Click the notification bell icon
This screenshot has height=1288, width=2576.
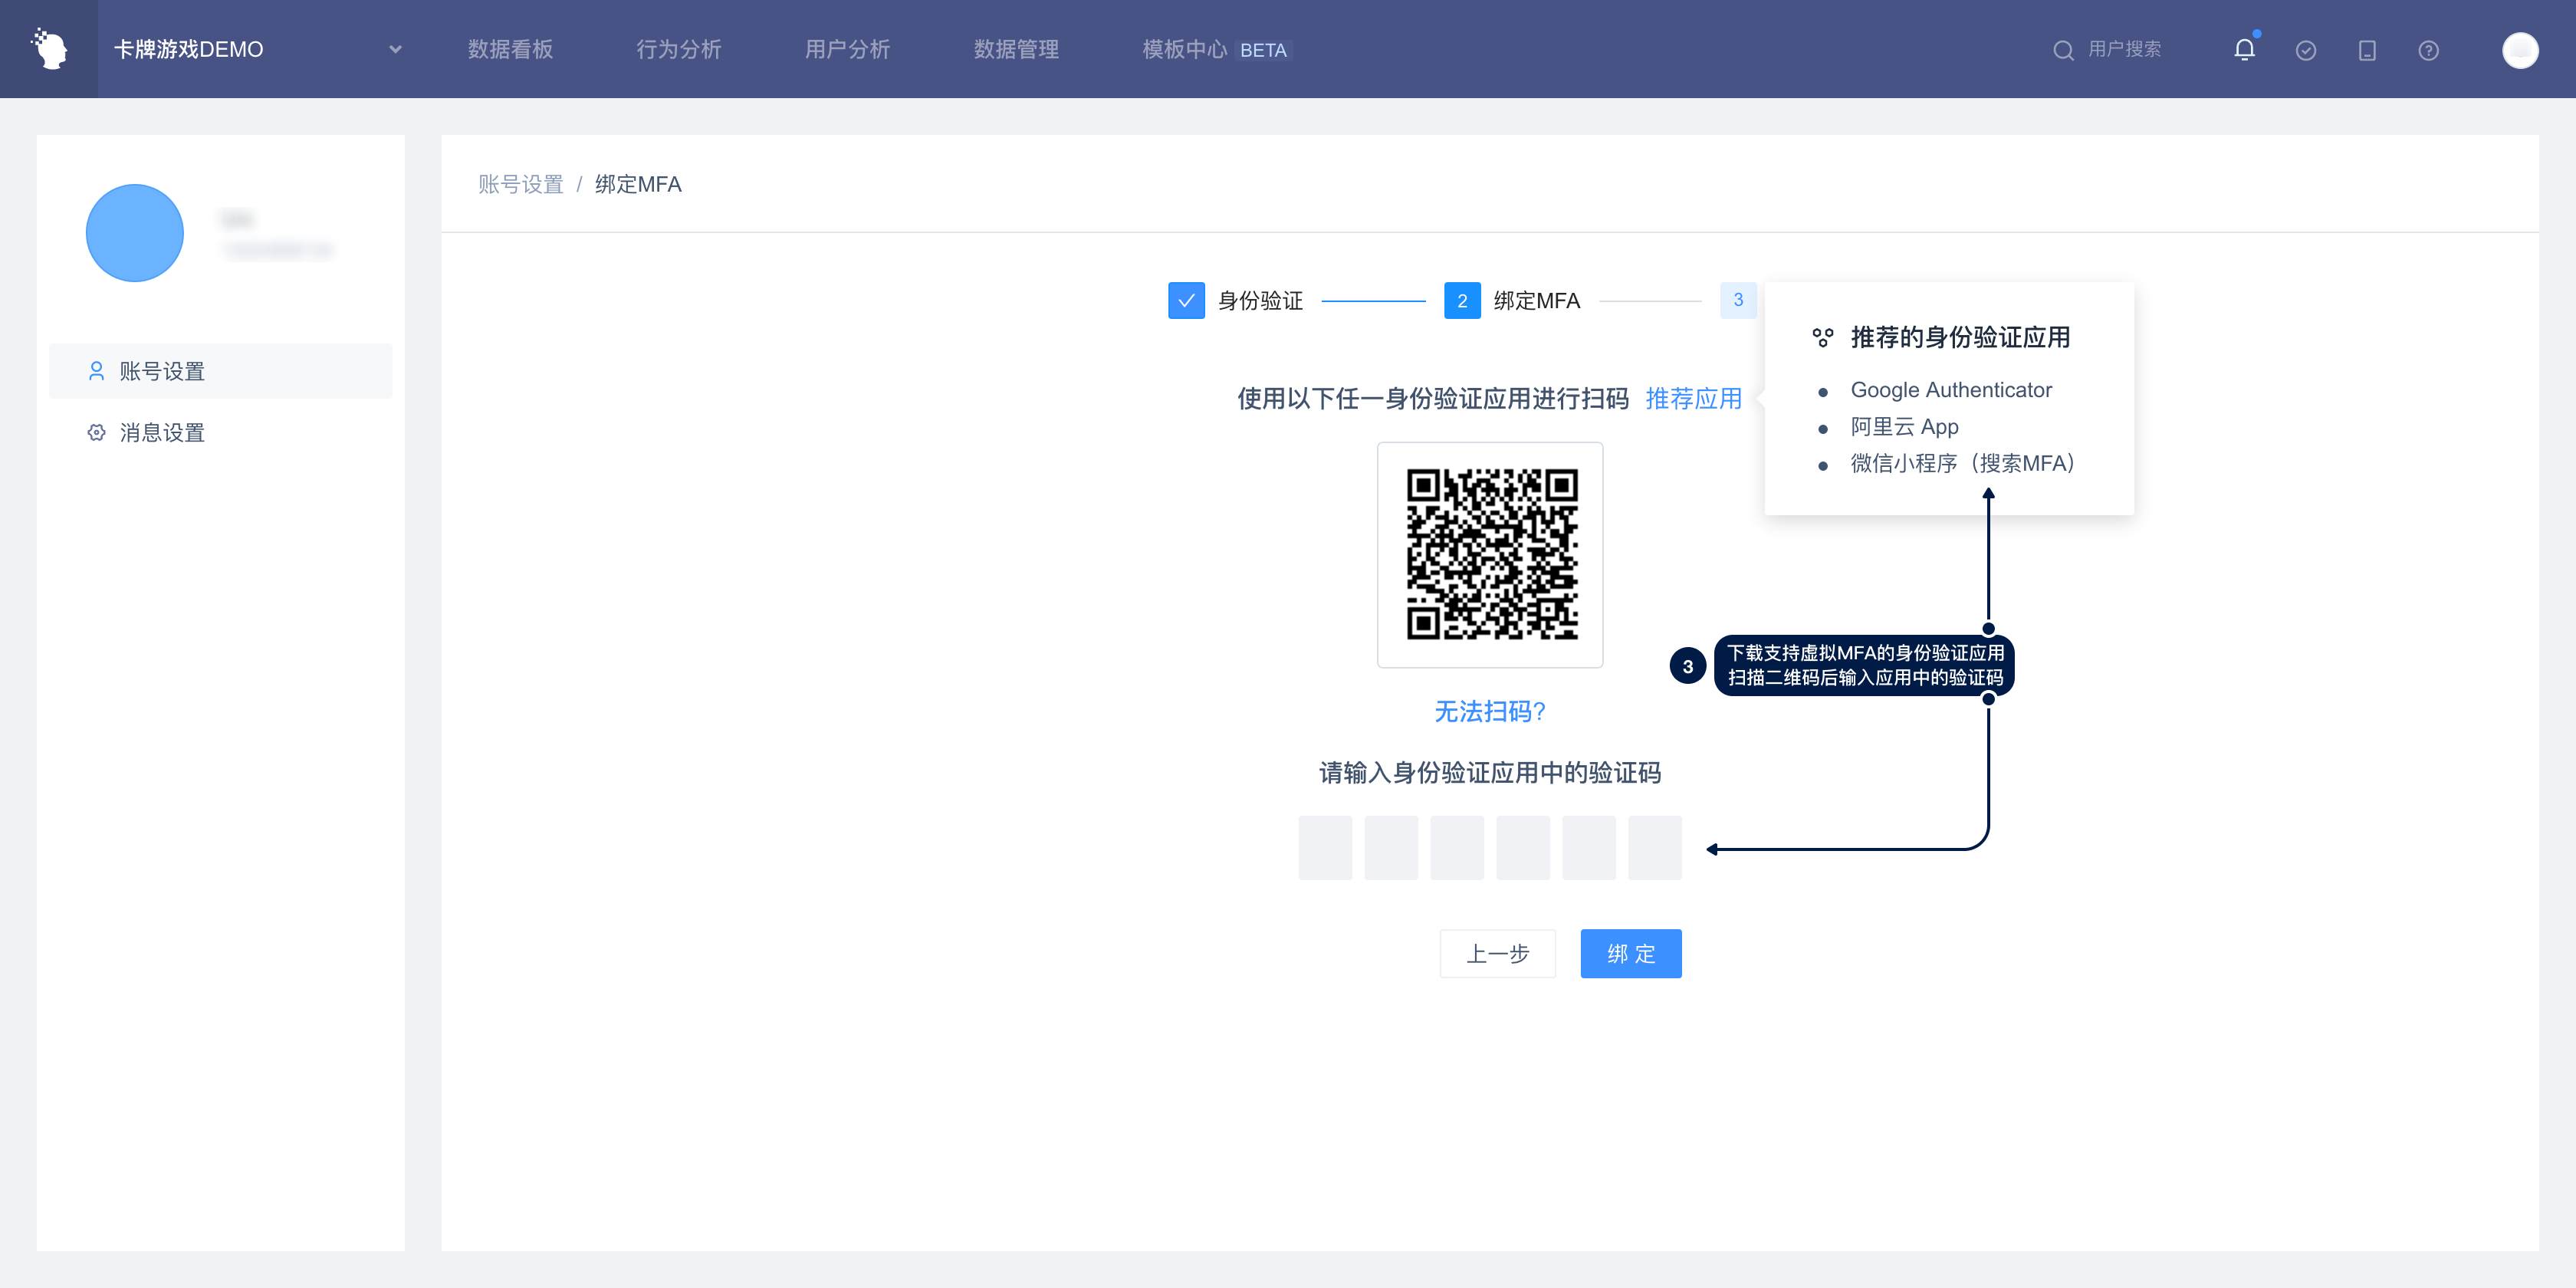click(x=2244, y=50)
